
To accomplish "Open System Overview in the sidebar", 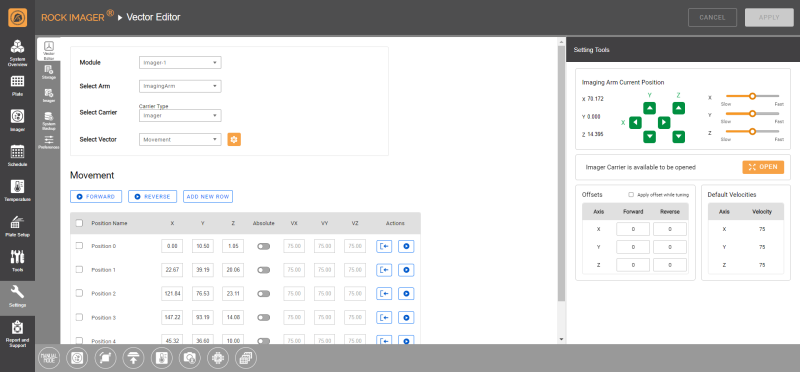I will 17,53.
